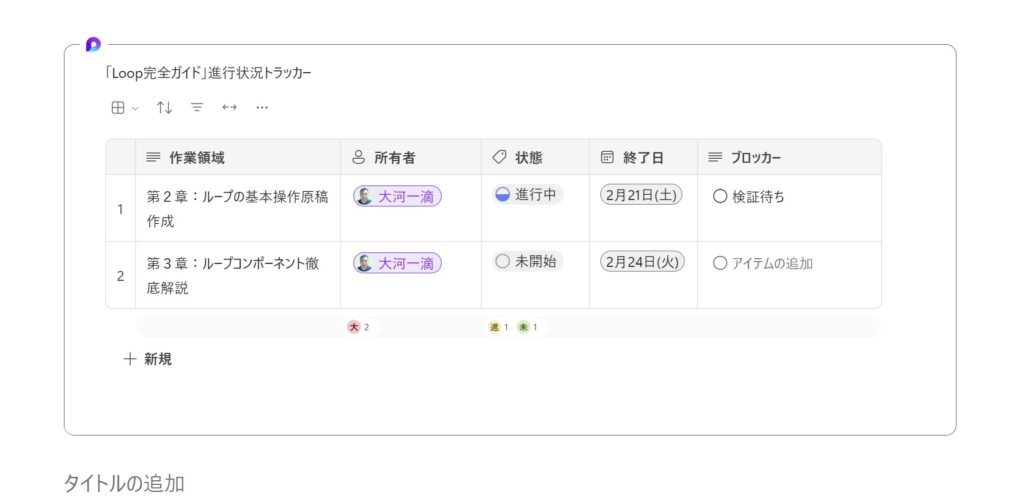This screenshot has width=1024, height=496.
Task: Open the table view switcher dropdown
Action: coord(124,107)
